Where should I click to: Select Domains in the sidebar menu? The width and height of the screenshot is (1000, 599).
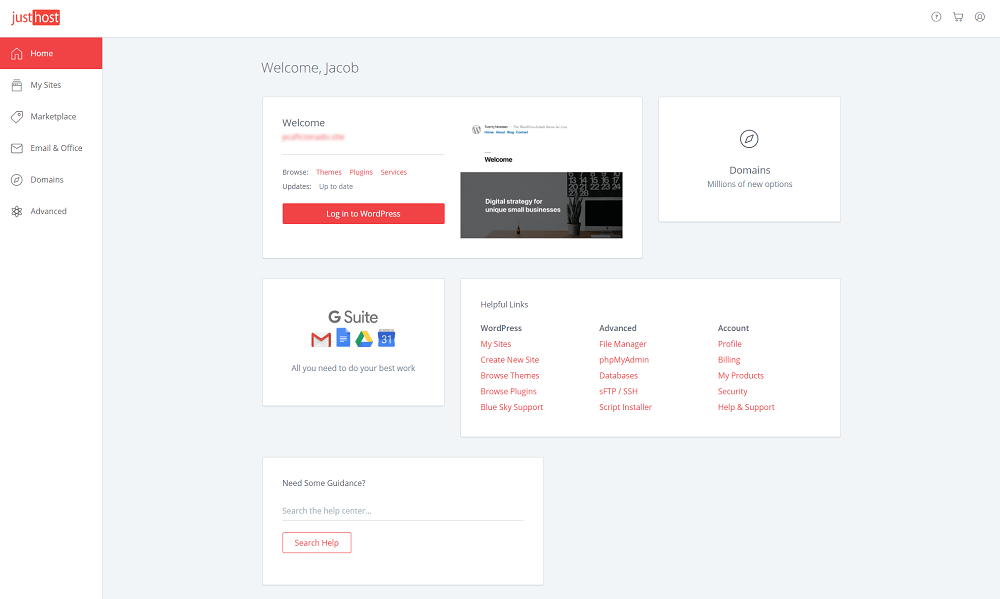(x=51, y=180)
